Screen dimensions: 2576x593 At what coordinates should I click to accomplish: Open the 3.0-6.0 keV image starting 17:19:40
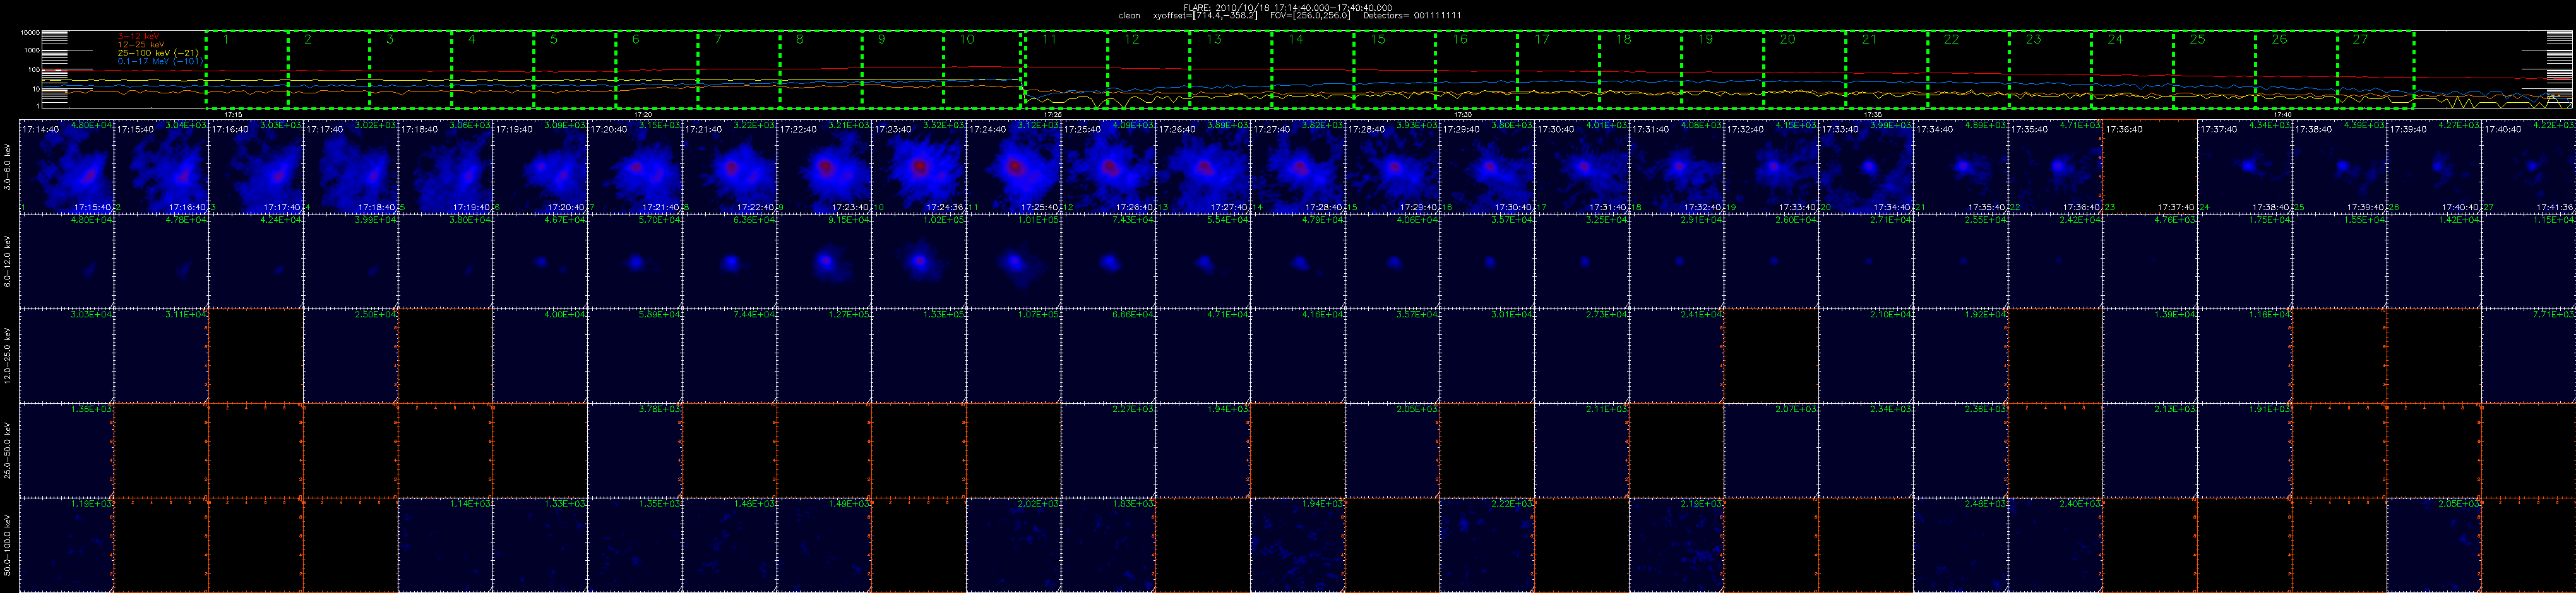540,167
